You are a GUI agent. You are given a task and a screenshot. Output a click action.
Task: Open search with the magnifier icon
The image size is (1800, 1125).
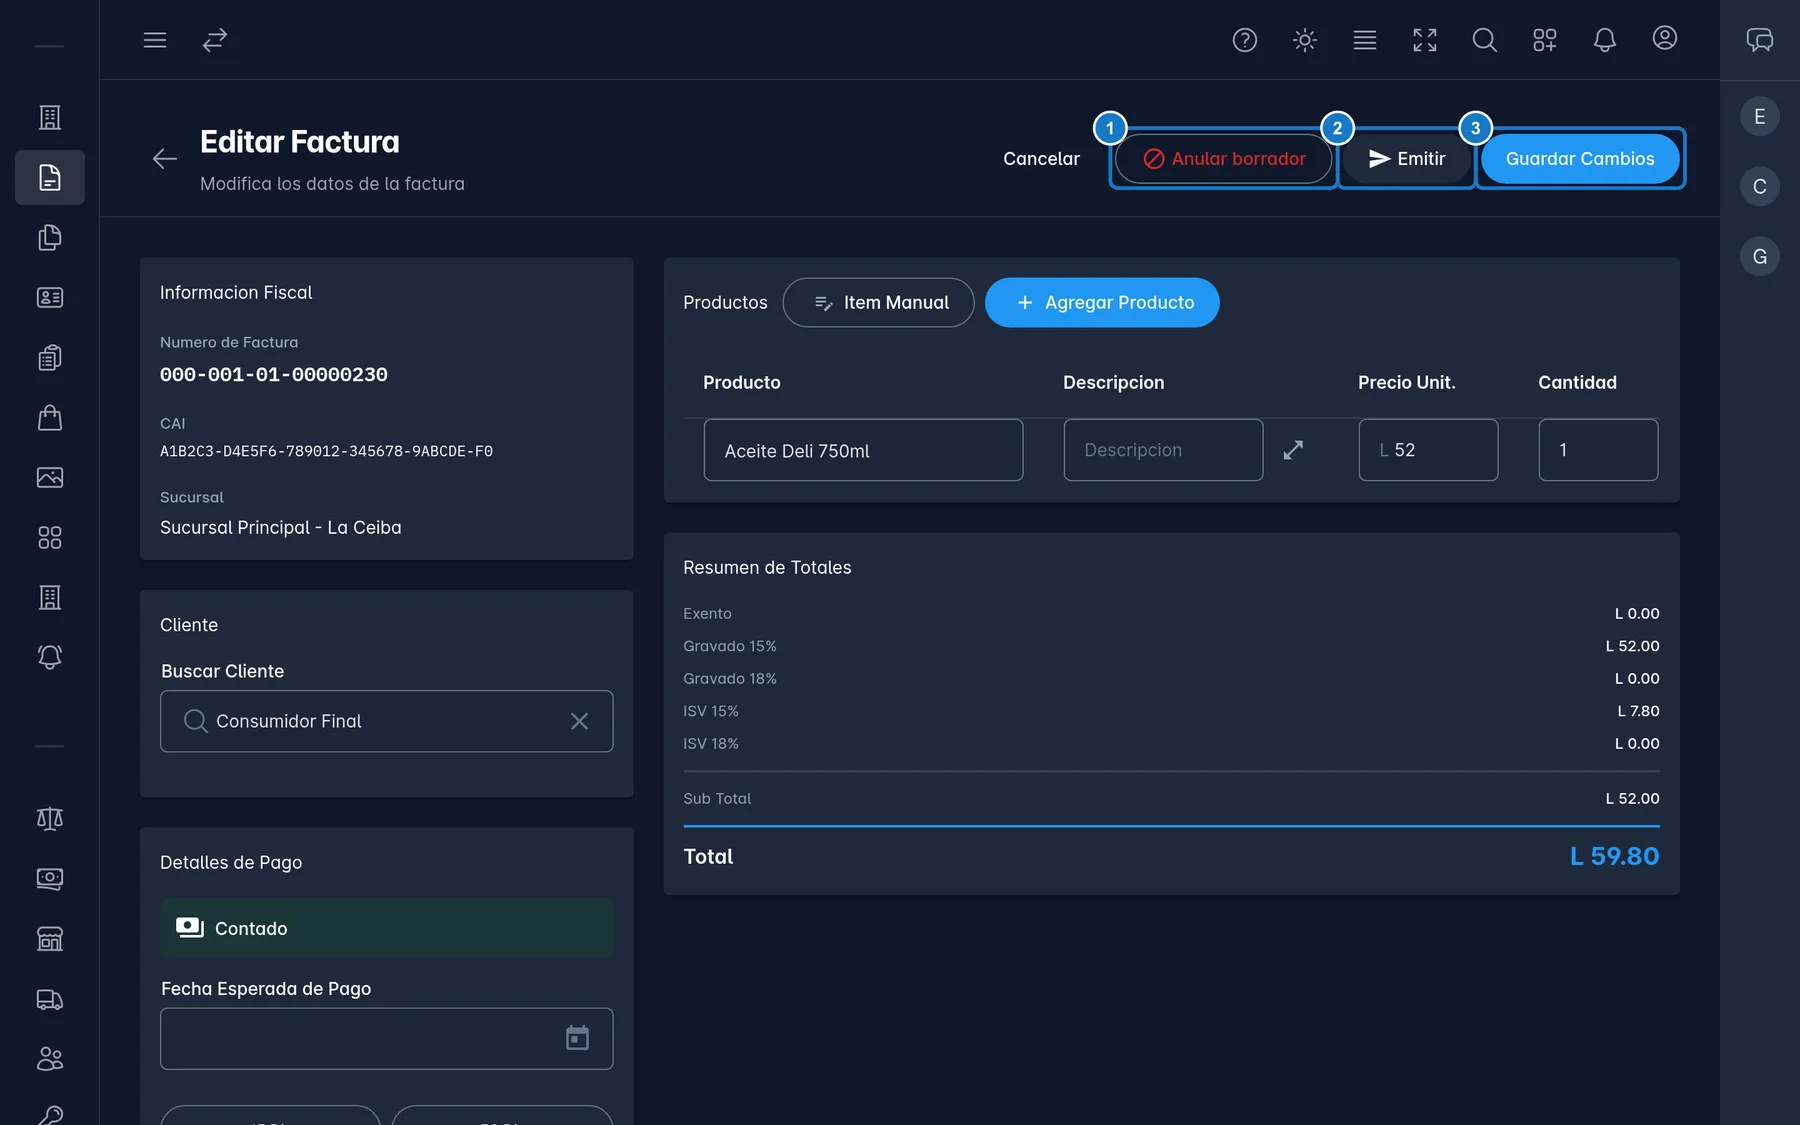tap(1485, 40)
